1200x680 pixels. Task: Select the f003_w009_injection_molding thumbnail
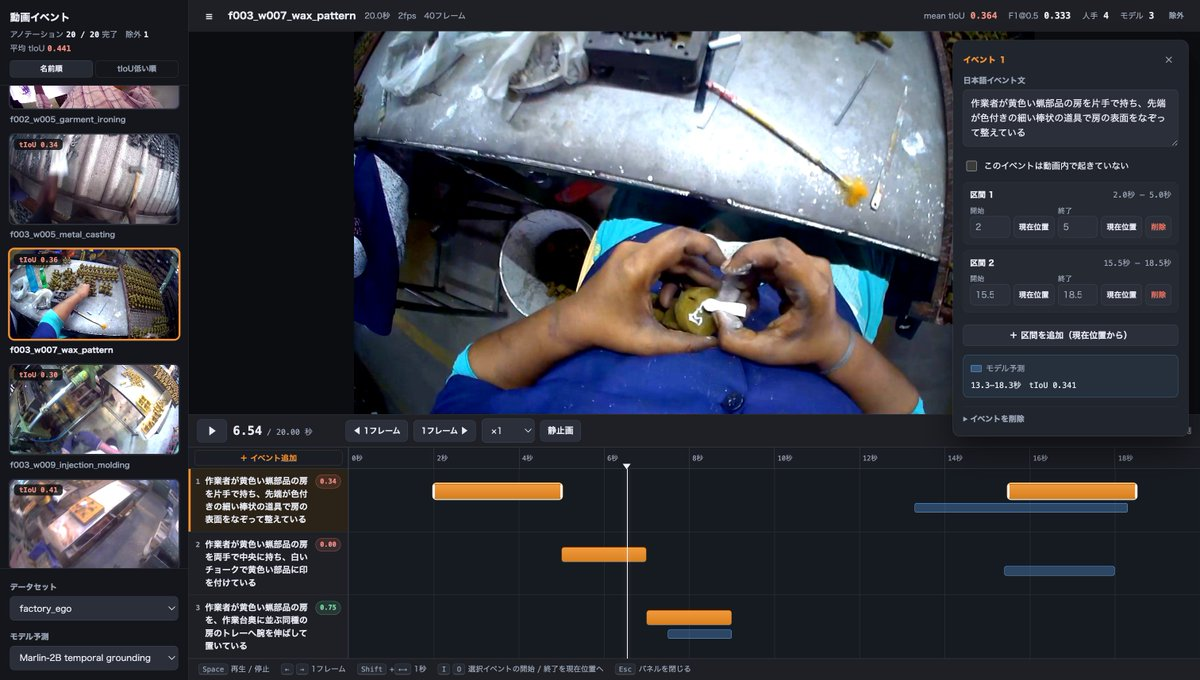(x=94, y=409)
